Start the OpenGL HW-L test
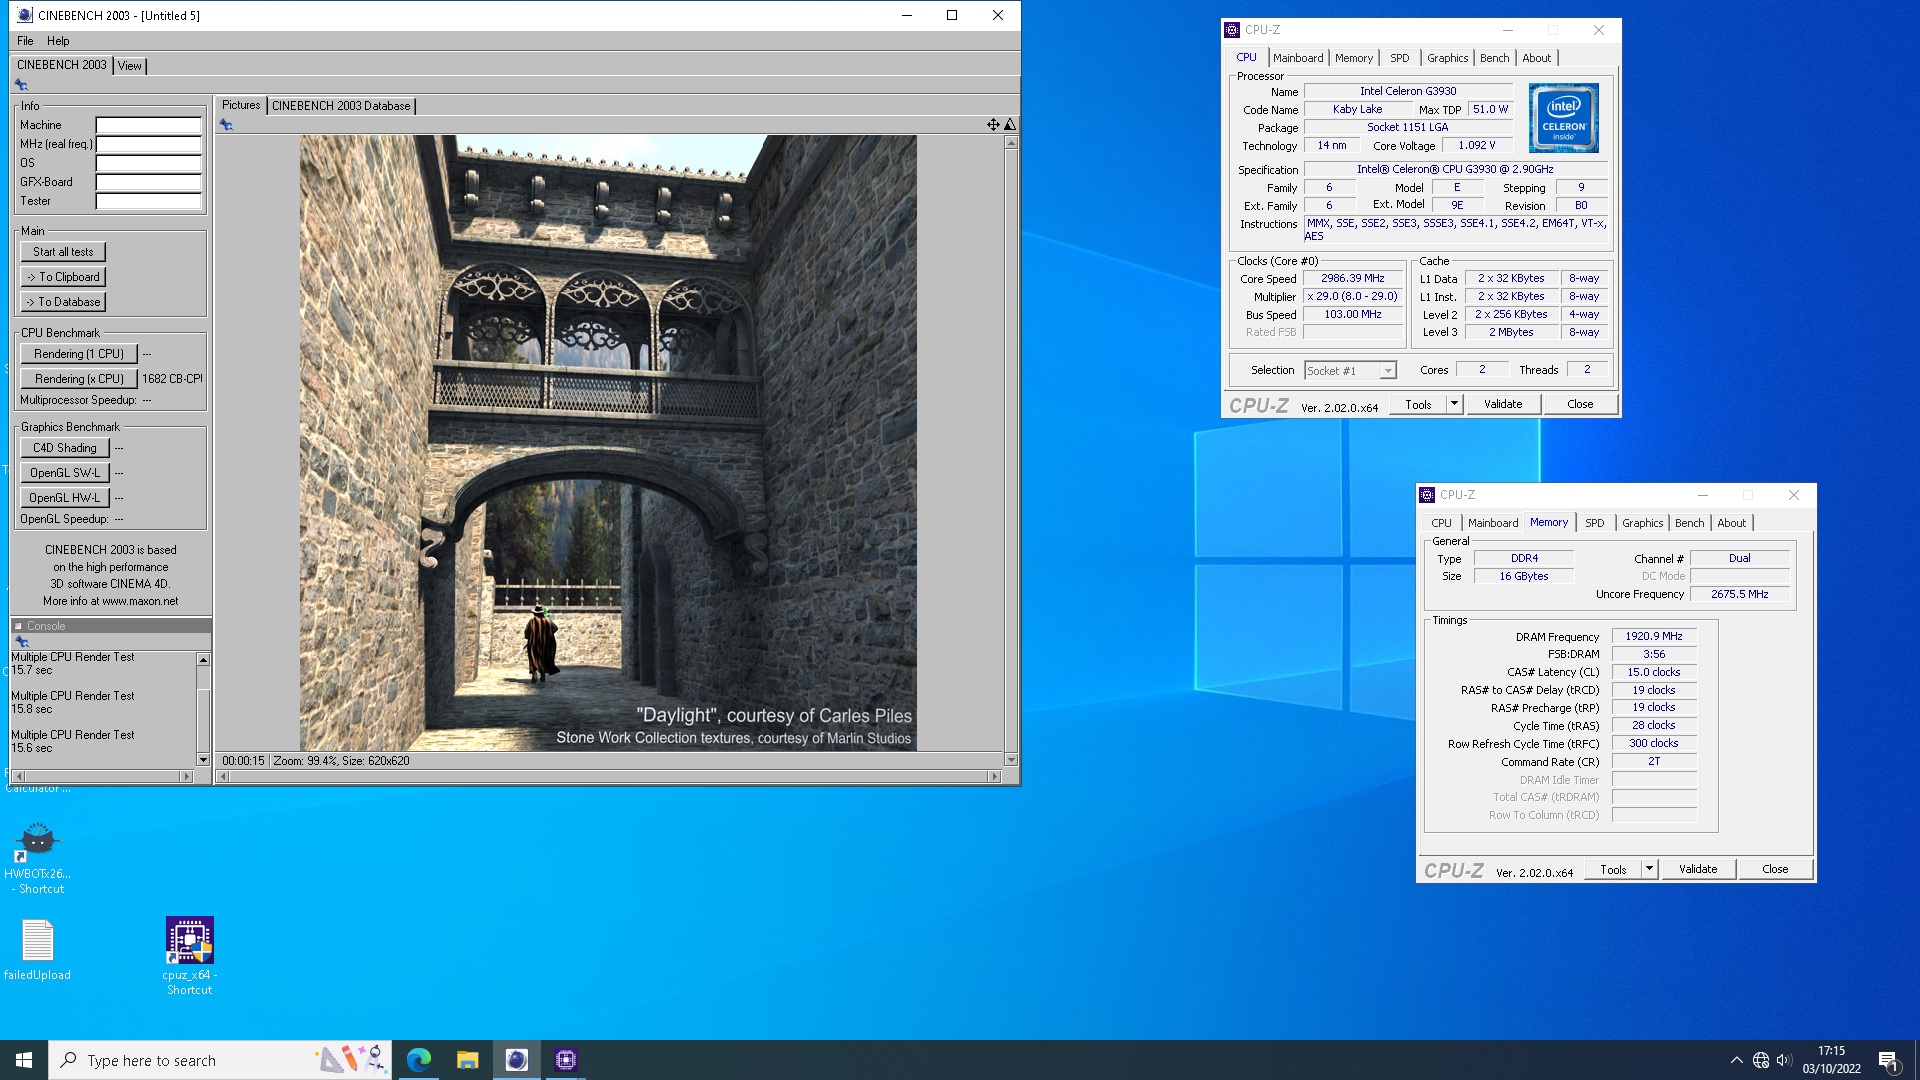The height and width of the screenshot is (1080, 1920). tap(65, 498)
